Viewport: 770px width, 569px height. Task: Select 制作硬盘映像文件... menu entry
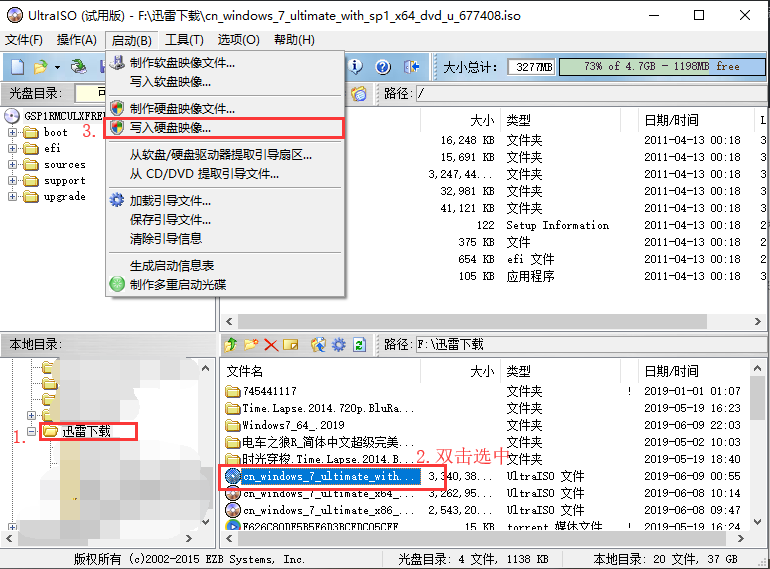[225, 108]
